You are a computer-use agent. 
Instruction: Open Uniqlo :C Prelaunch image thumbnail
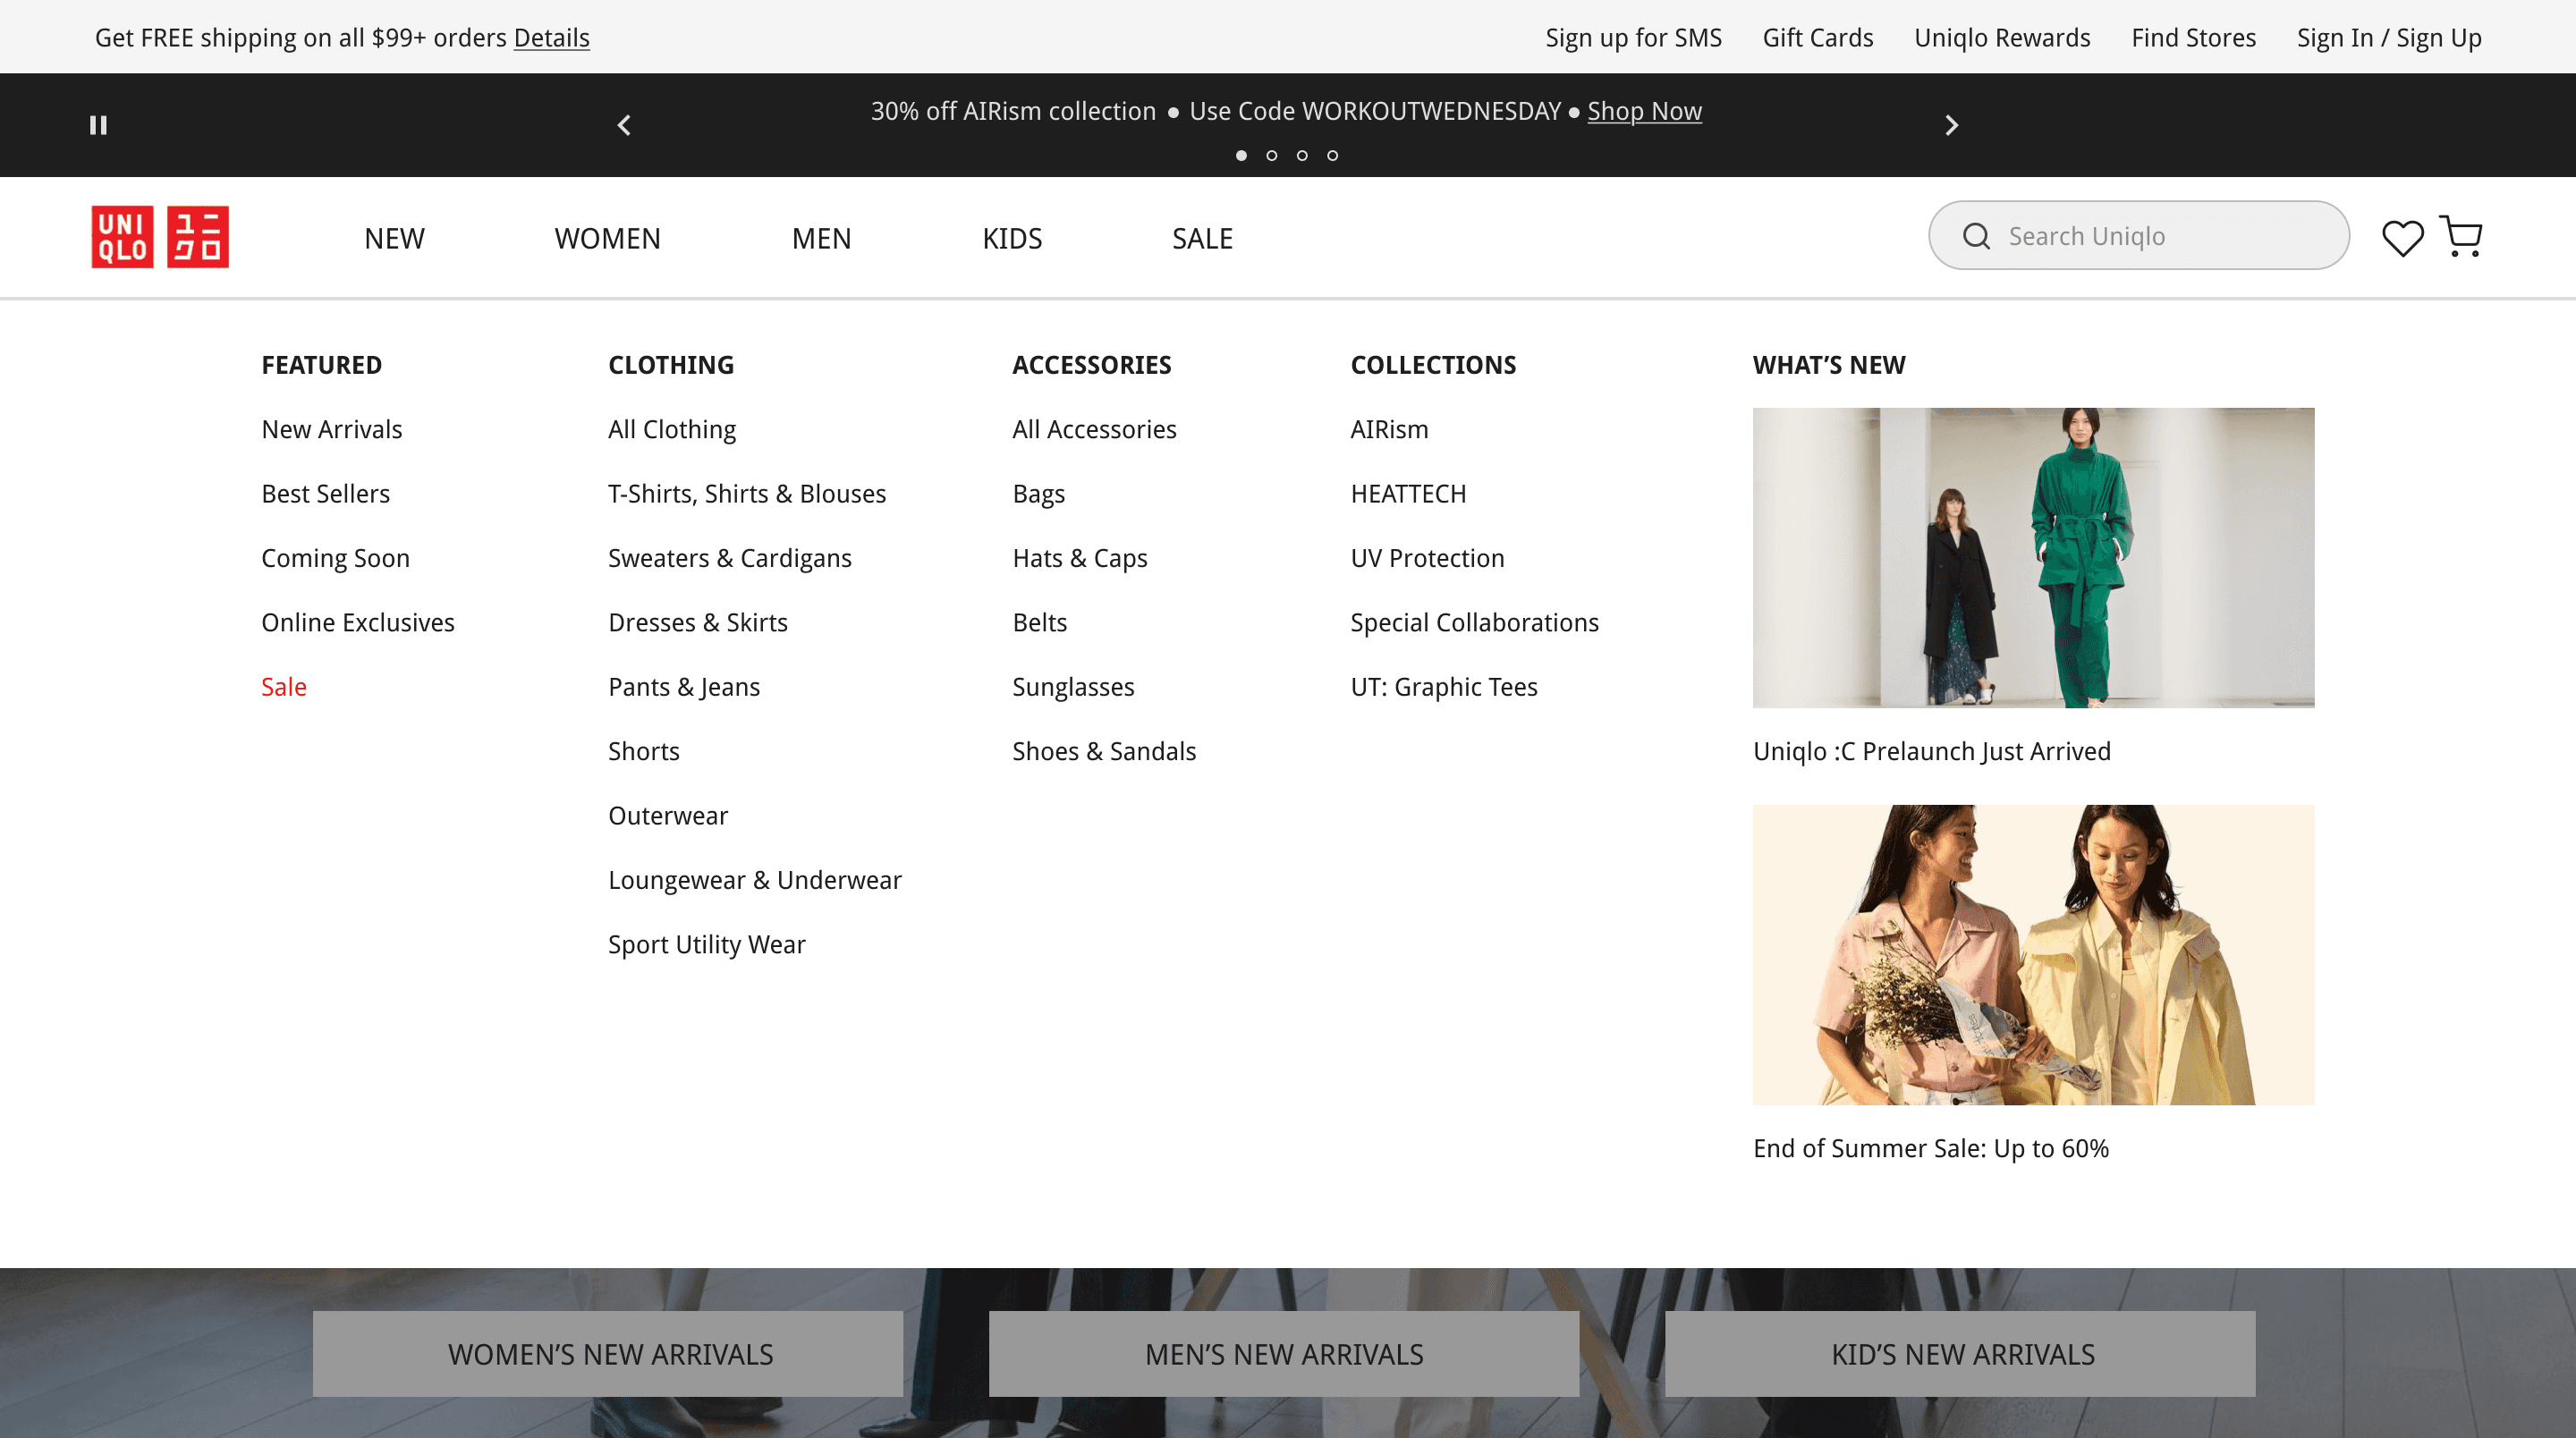click(2033, 557)
